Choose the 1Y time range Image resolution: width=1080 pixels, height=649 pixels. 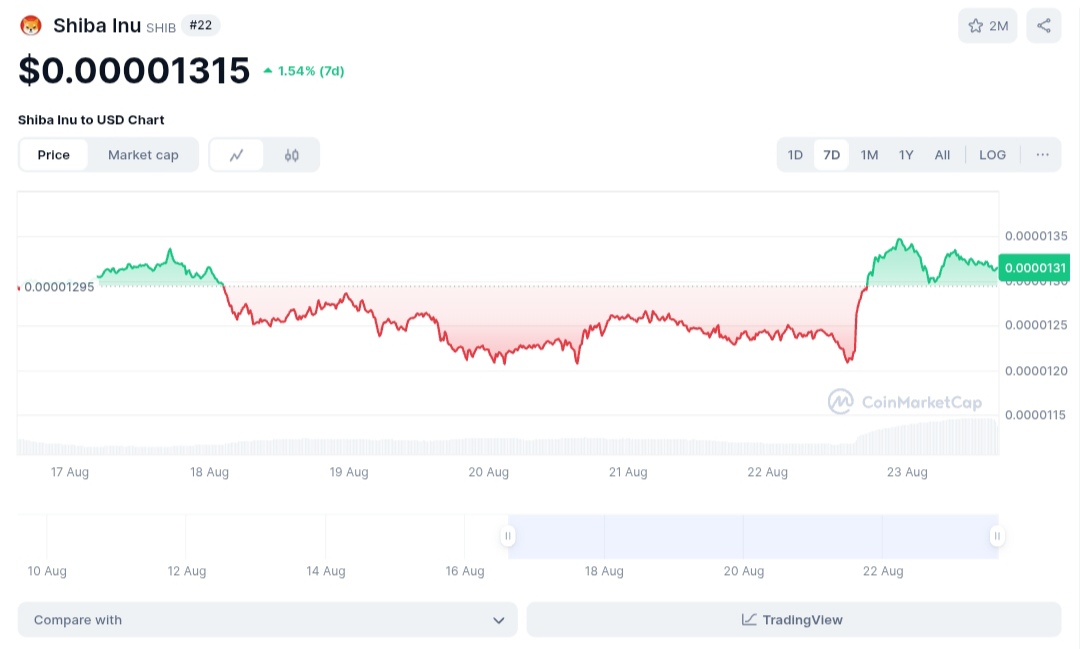[906, 155]
